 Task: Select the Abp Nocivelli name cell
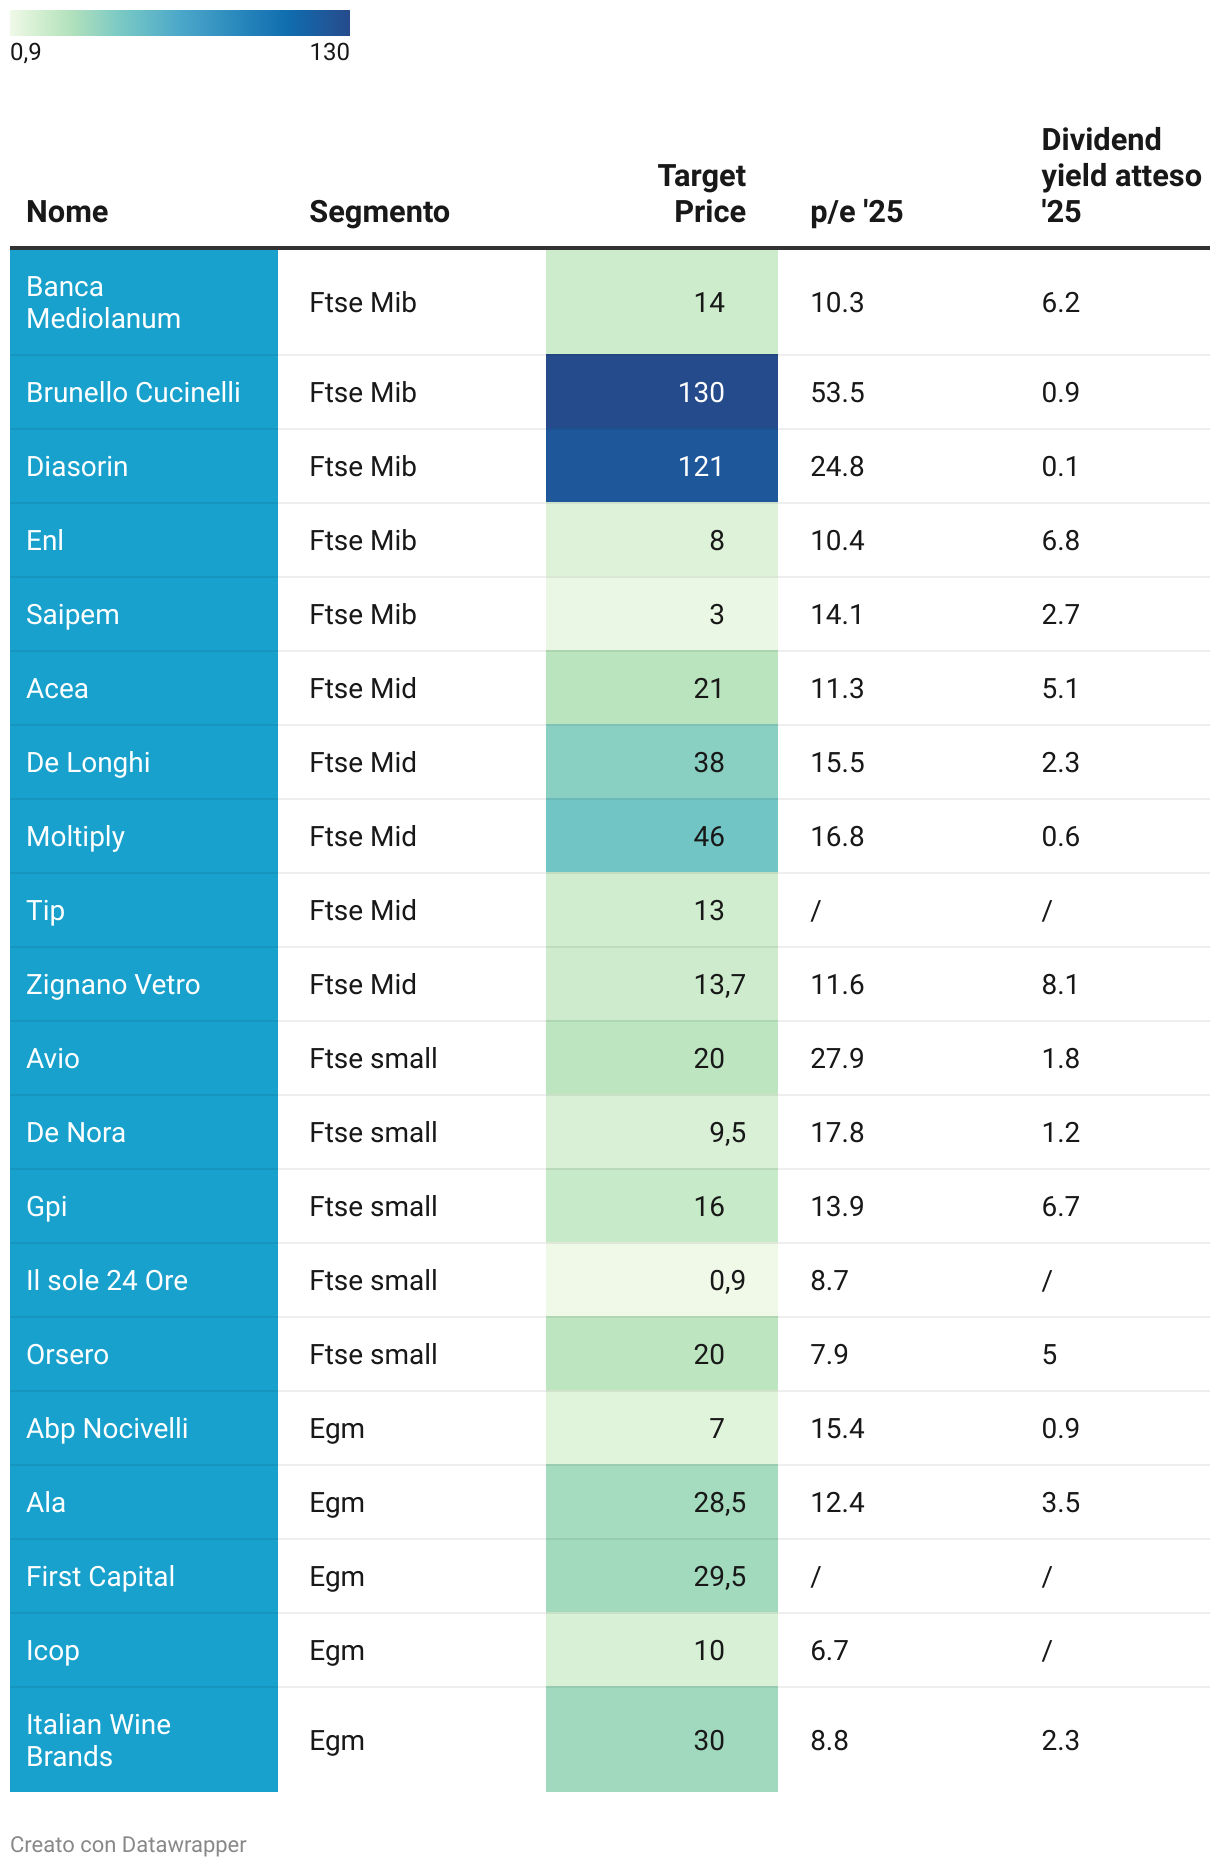107,1428
